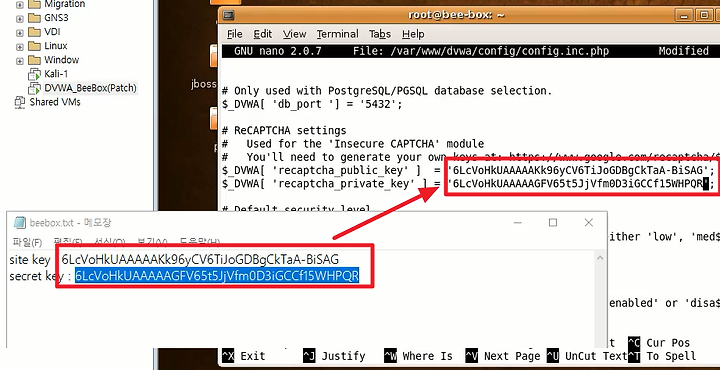Select the VDI folder icon
The image size is (720, 370).
34,32
